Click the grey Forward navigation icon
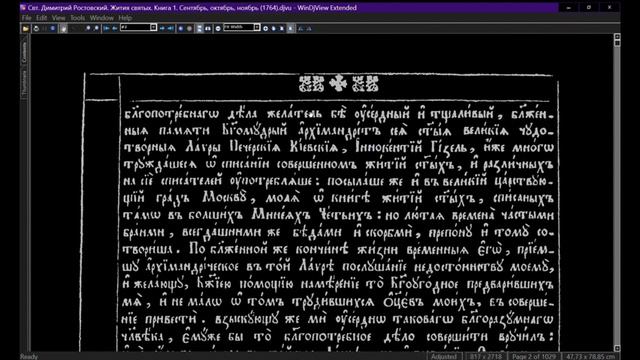 189,28
